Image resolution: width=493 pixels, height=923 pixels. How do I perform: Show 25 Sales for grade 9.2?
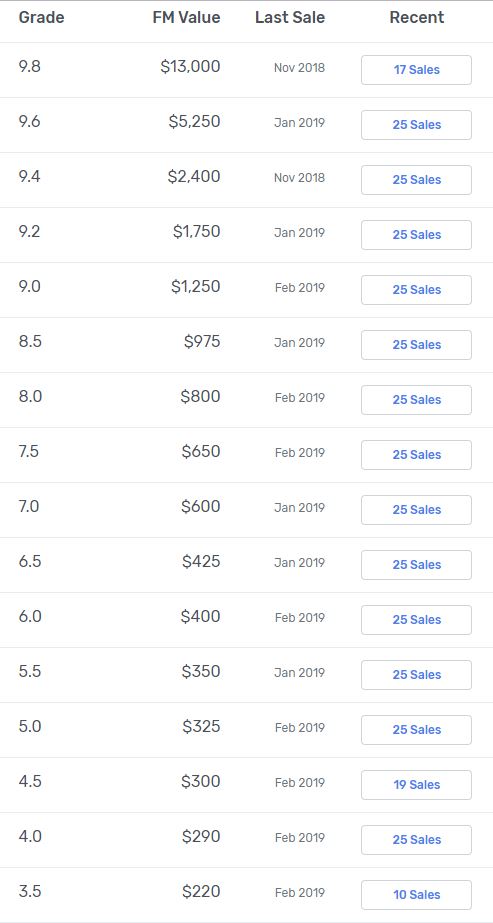click(416, 235)
